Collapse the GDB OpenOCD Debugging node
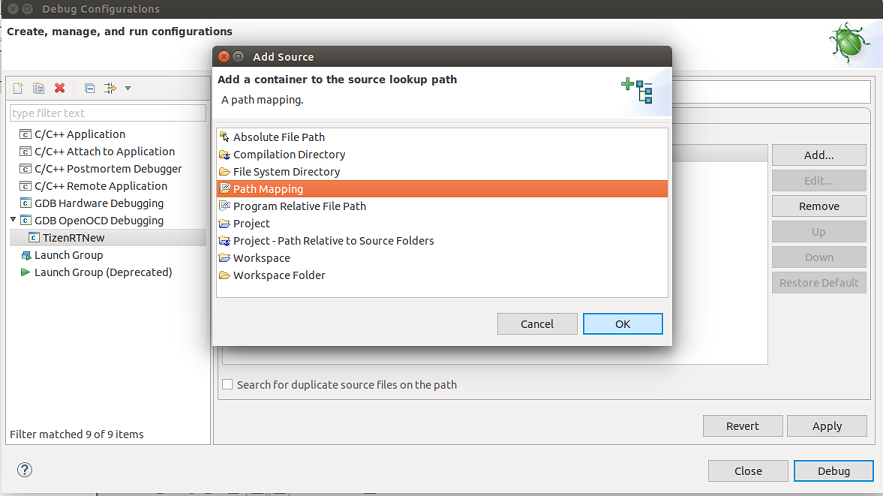 pos(13,220)
